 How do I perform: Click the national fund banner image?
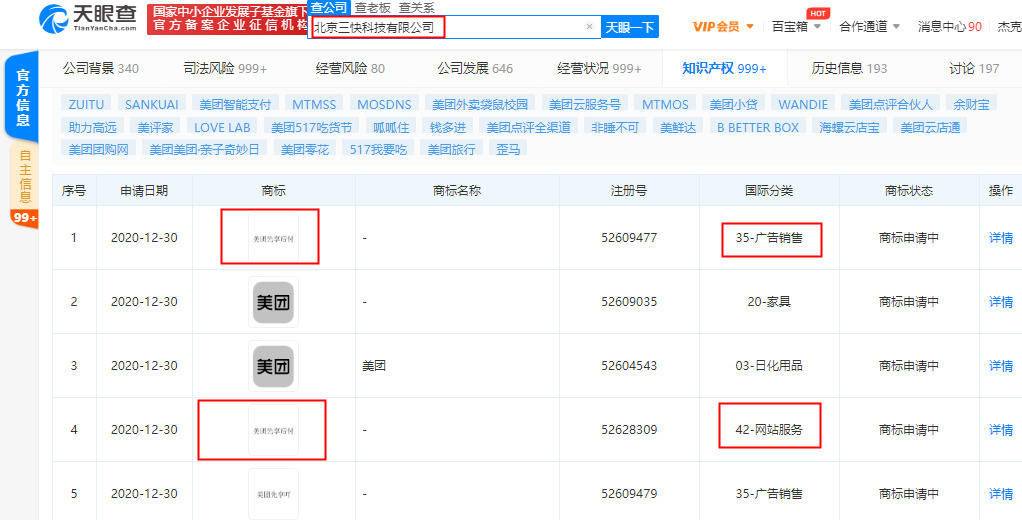pos(227,19)
